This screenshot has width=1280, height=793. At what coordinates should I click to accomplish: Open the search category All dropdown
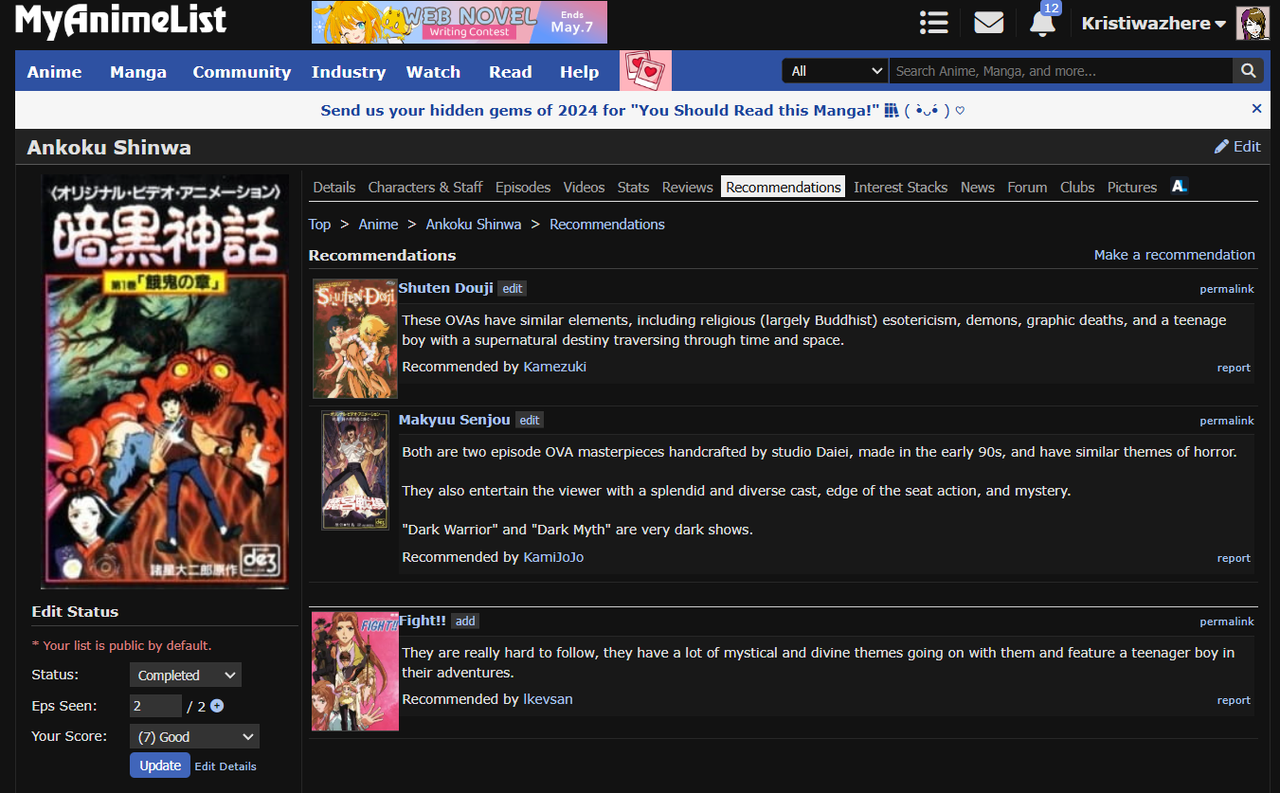(835, 71)
